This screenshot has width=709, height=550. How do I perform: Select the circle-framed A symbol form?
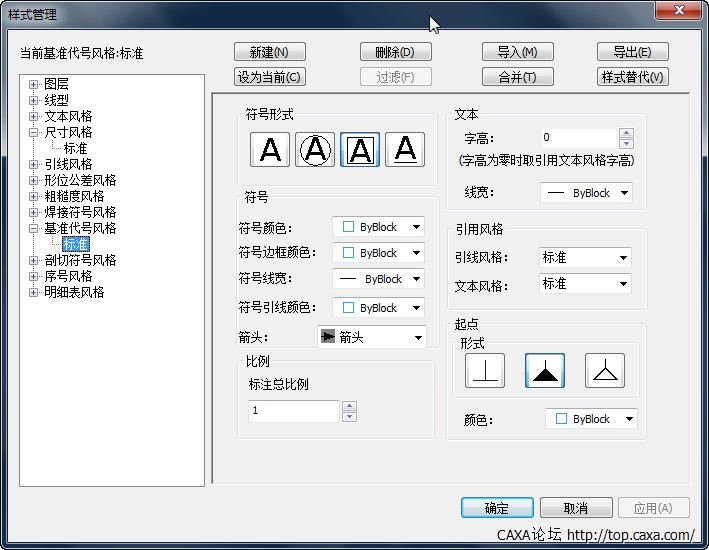[315, 150]
